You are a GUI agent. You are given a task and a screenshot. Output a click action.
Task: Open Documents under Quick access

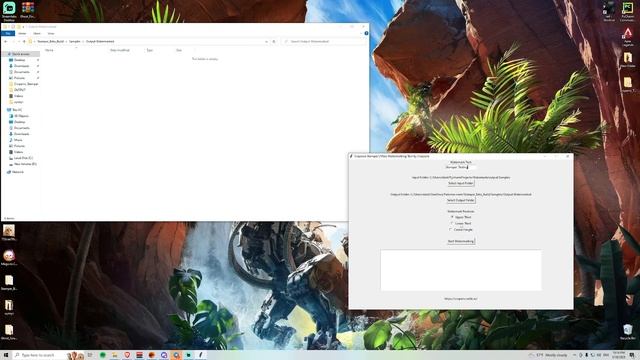coord(22,72)
